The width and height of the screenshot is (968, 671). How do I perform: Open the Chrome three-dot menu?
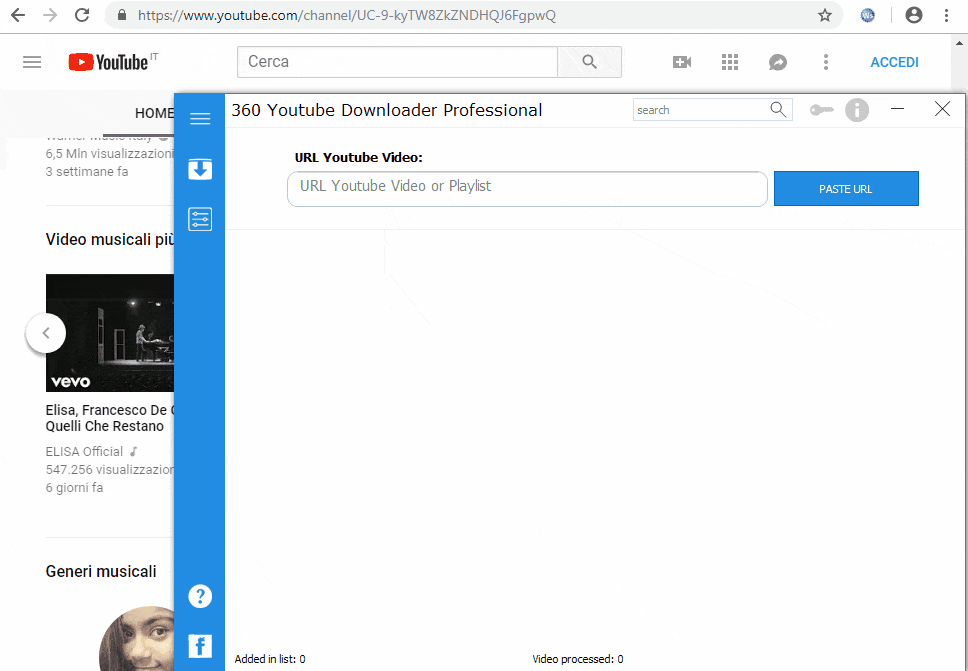point(946,15)
